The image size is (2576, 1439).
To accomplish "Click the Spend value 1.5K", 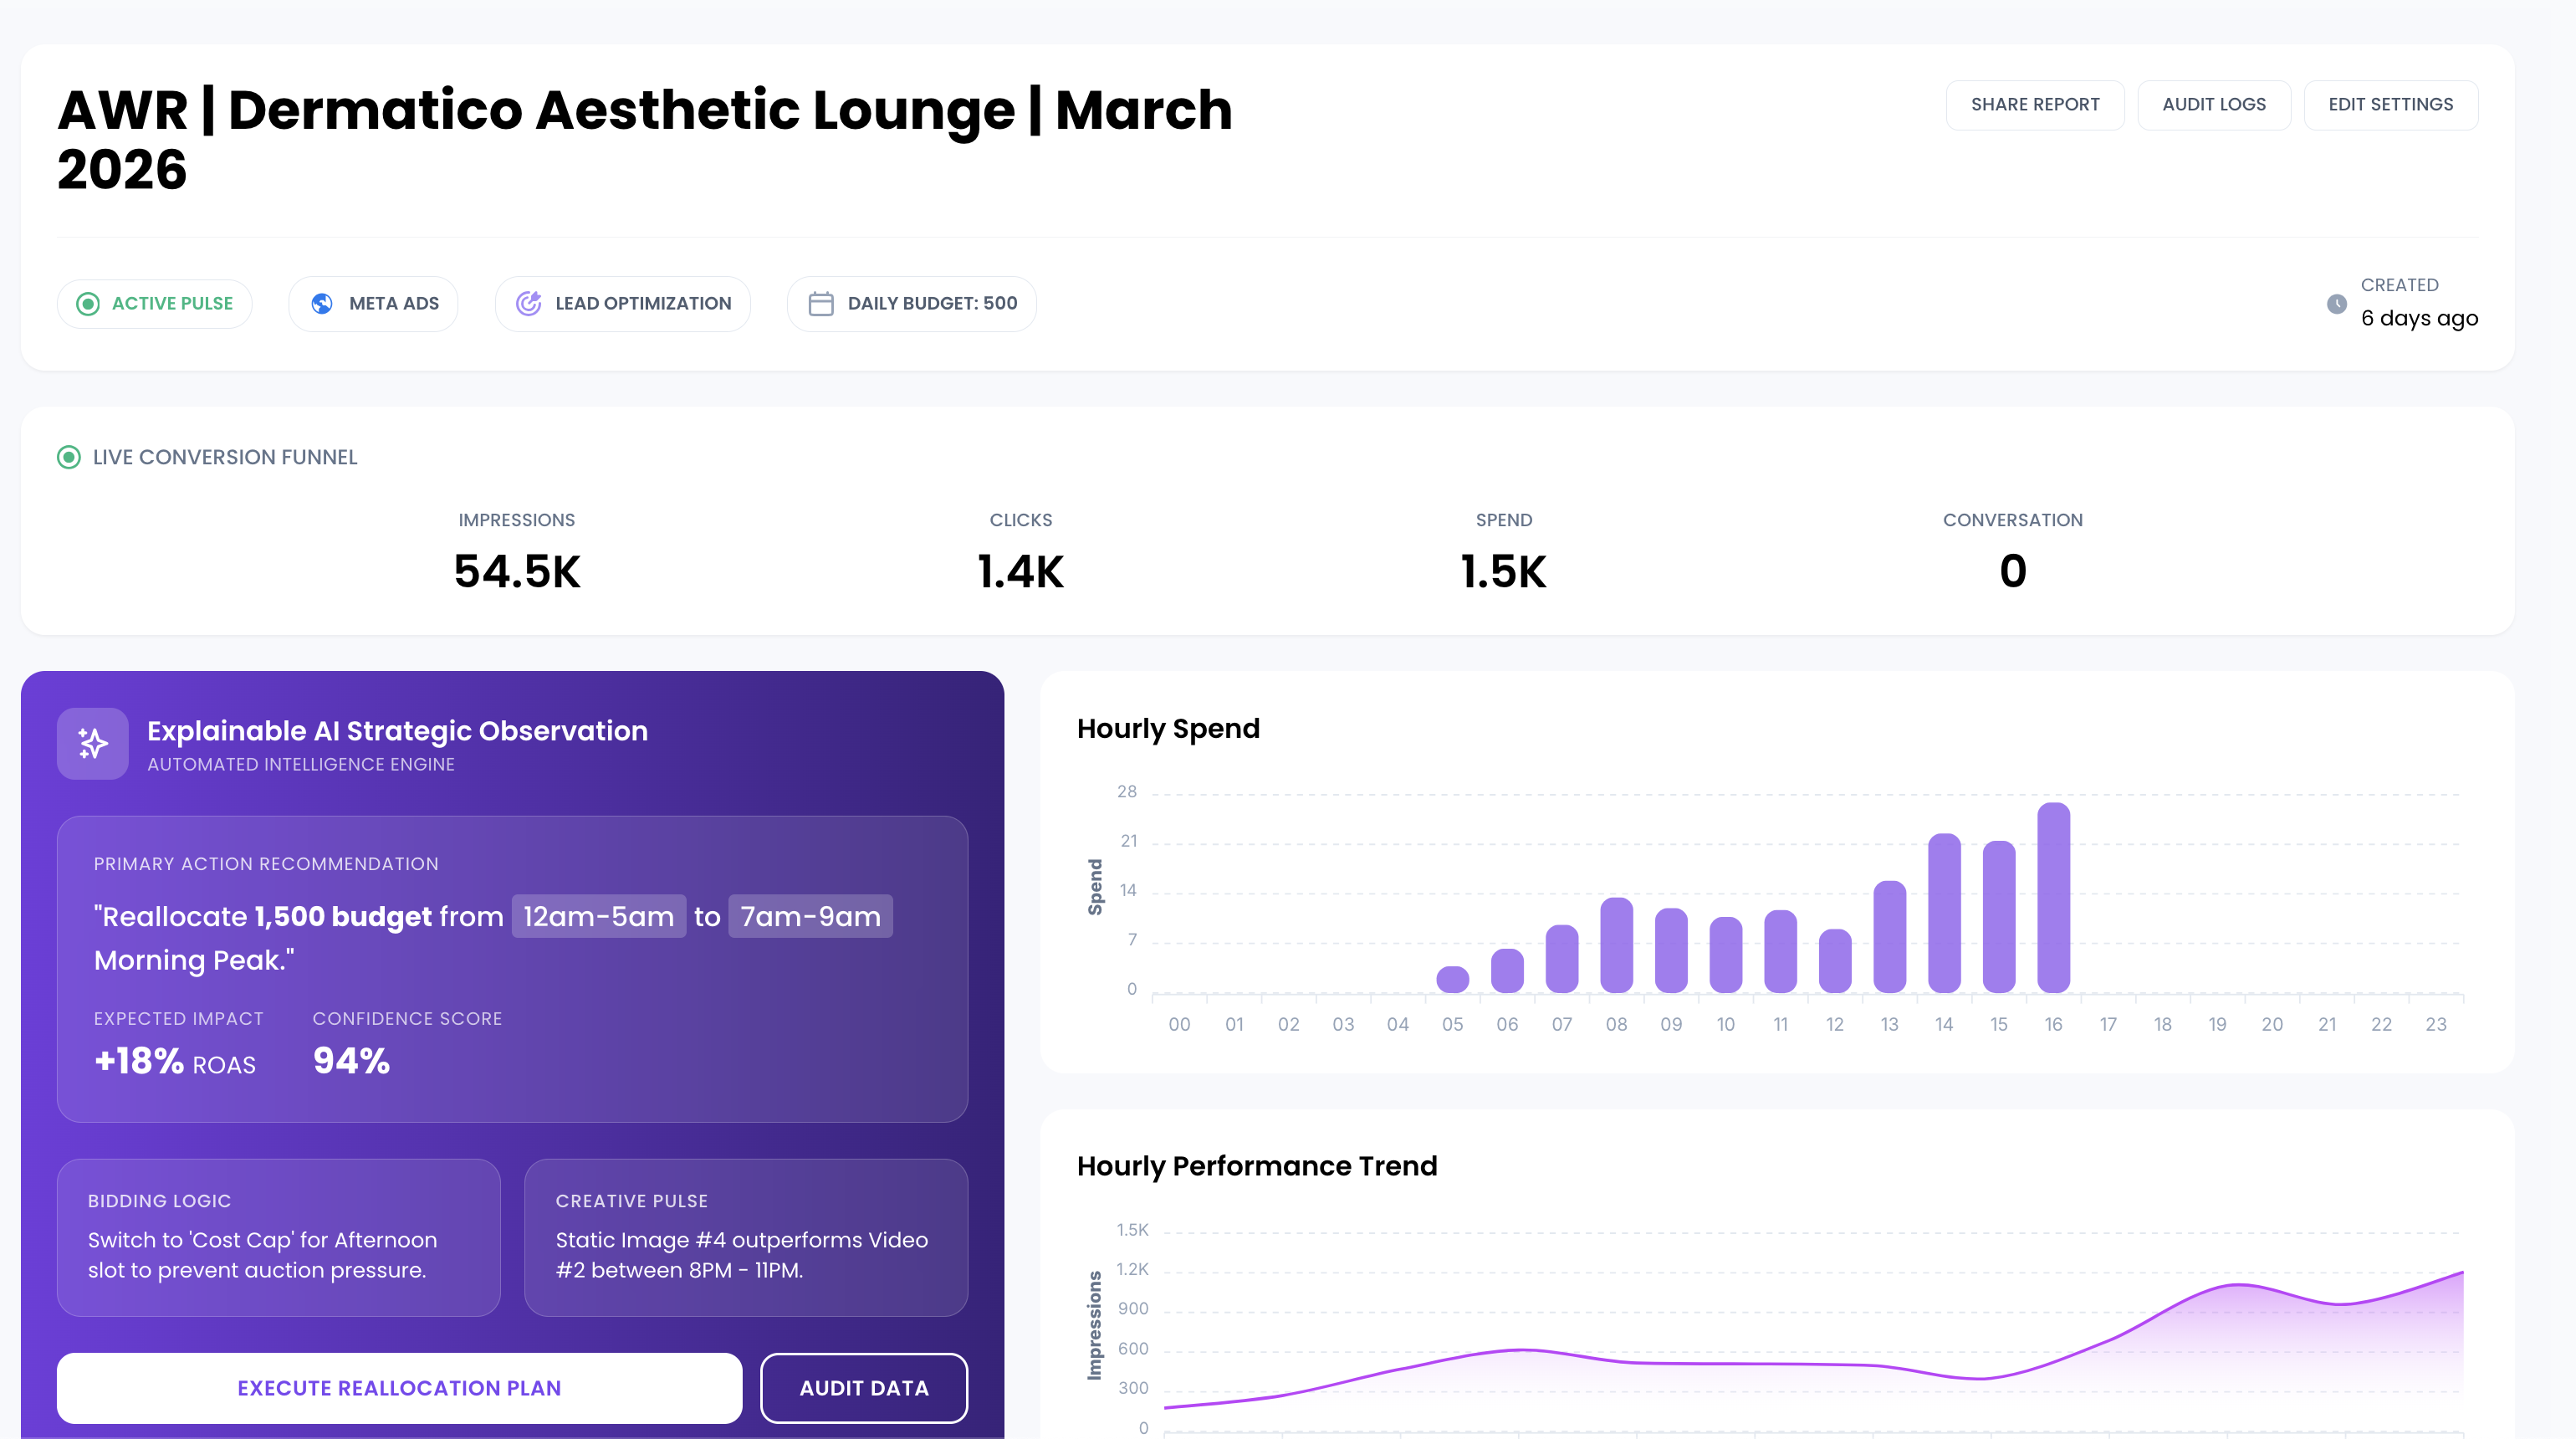I will (1504, 572).
